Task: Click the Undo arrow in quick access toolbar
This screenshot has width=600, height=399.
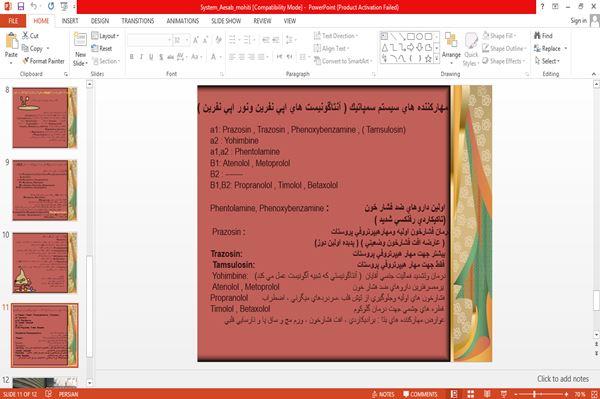Action: pyautogui.click(x=34, y=6)
